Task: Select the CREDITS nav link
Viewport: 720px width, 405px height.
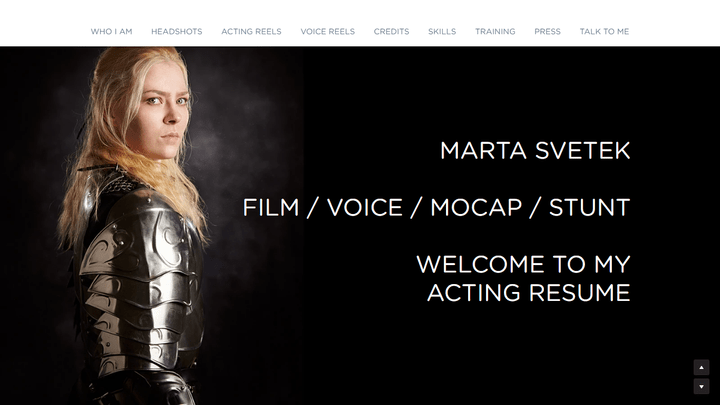Action: [x=391, y=32]
